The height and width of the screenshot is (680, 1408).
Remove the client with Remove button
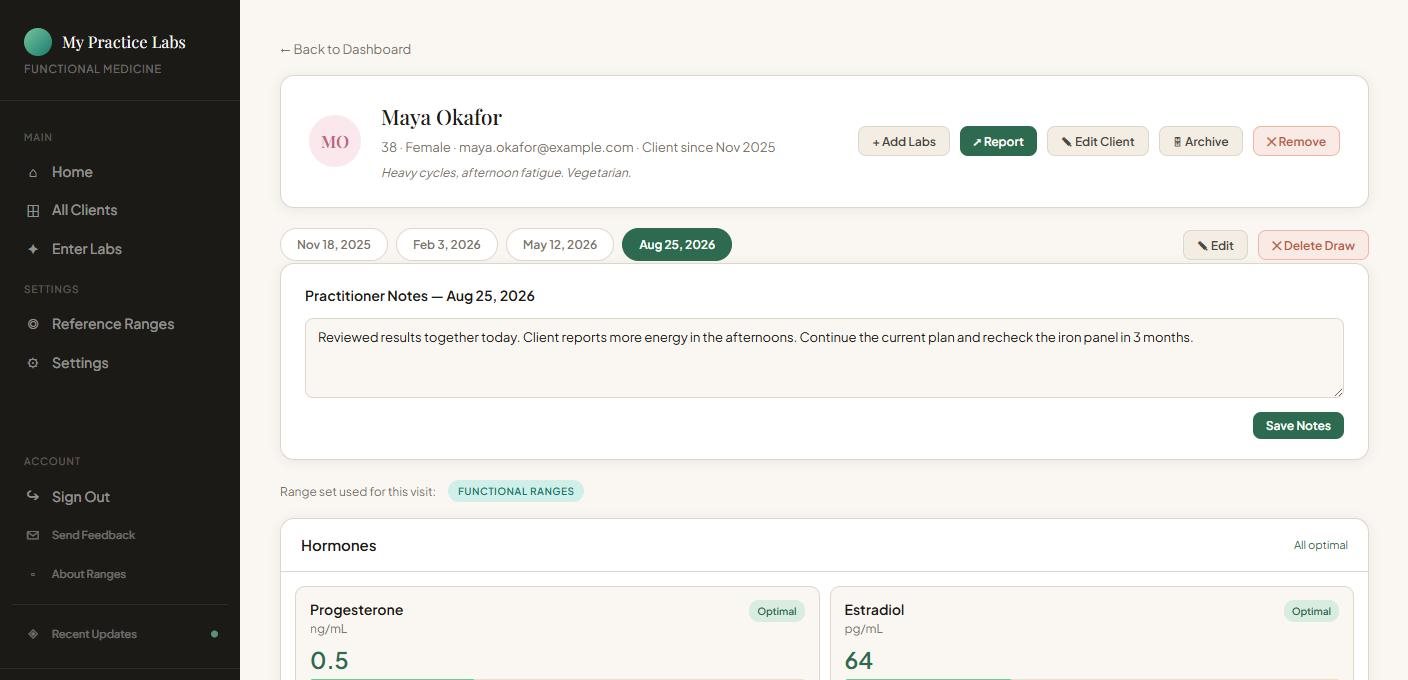click(1296, 141)
